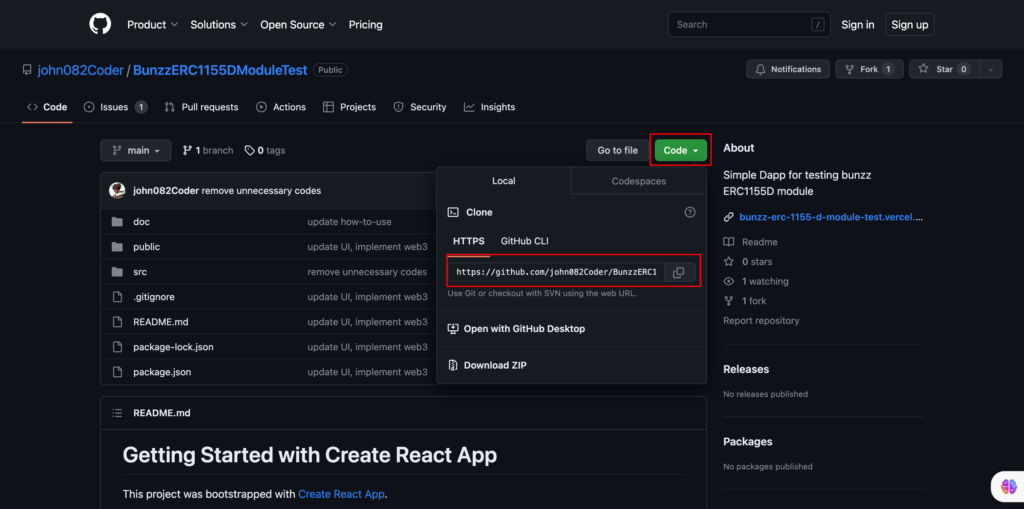The height and width of the screenshot is (509, 1024).
Task: Open the README.md file in file list
Action: (x=161, y=322)
